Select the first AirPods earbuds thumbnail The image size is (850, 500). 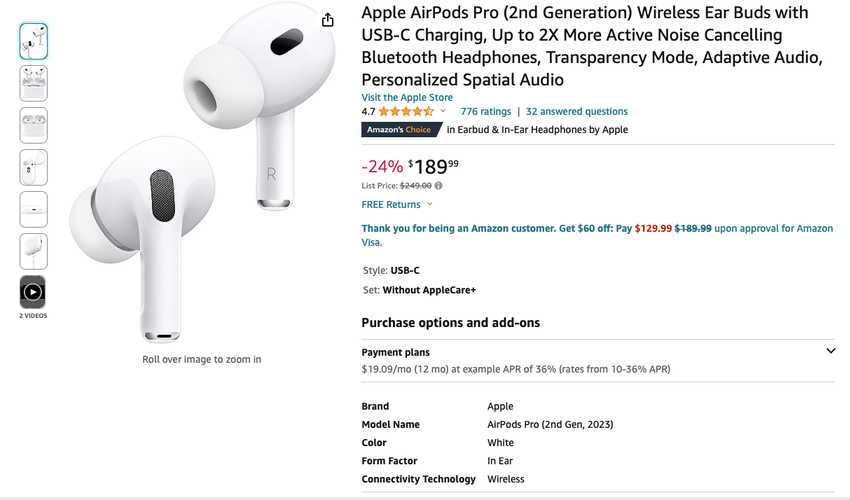pyautogui.click(x=33, y=41)
